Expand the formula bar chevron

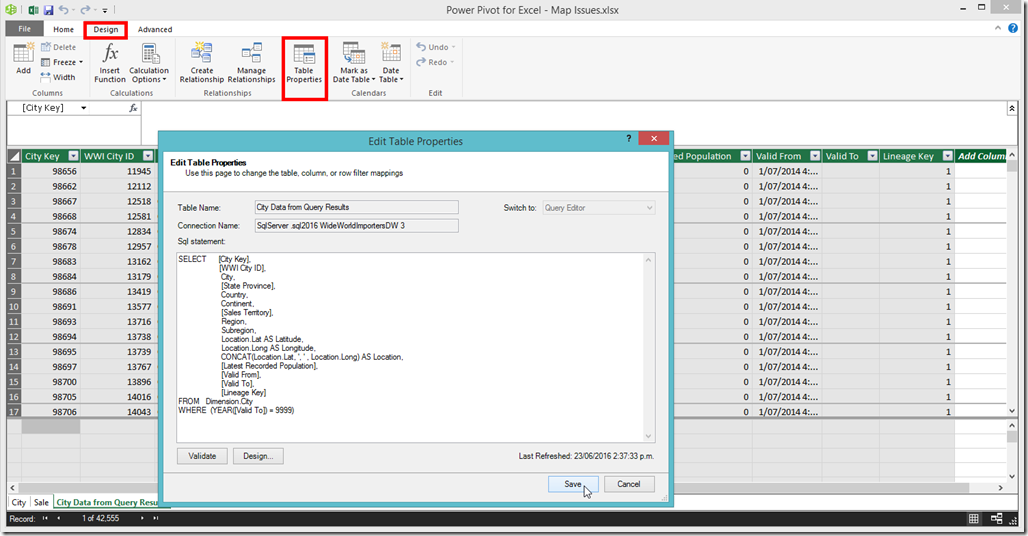(x=1012, y=108)
